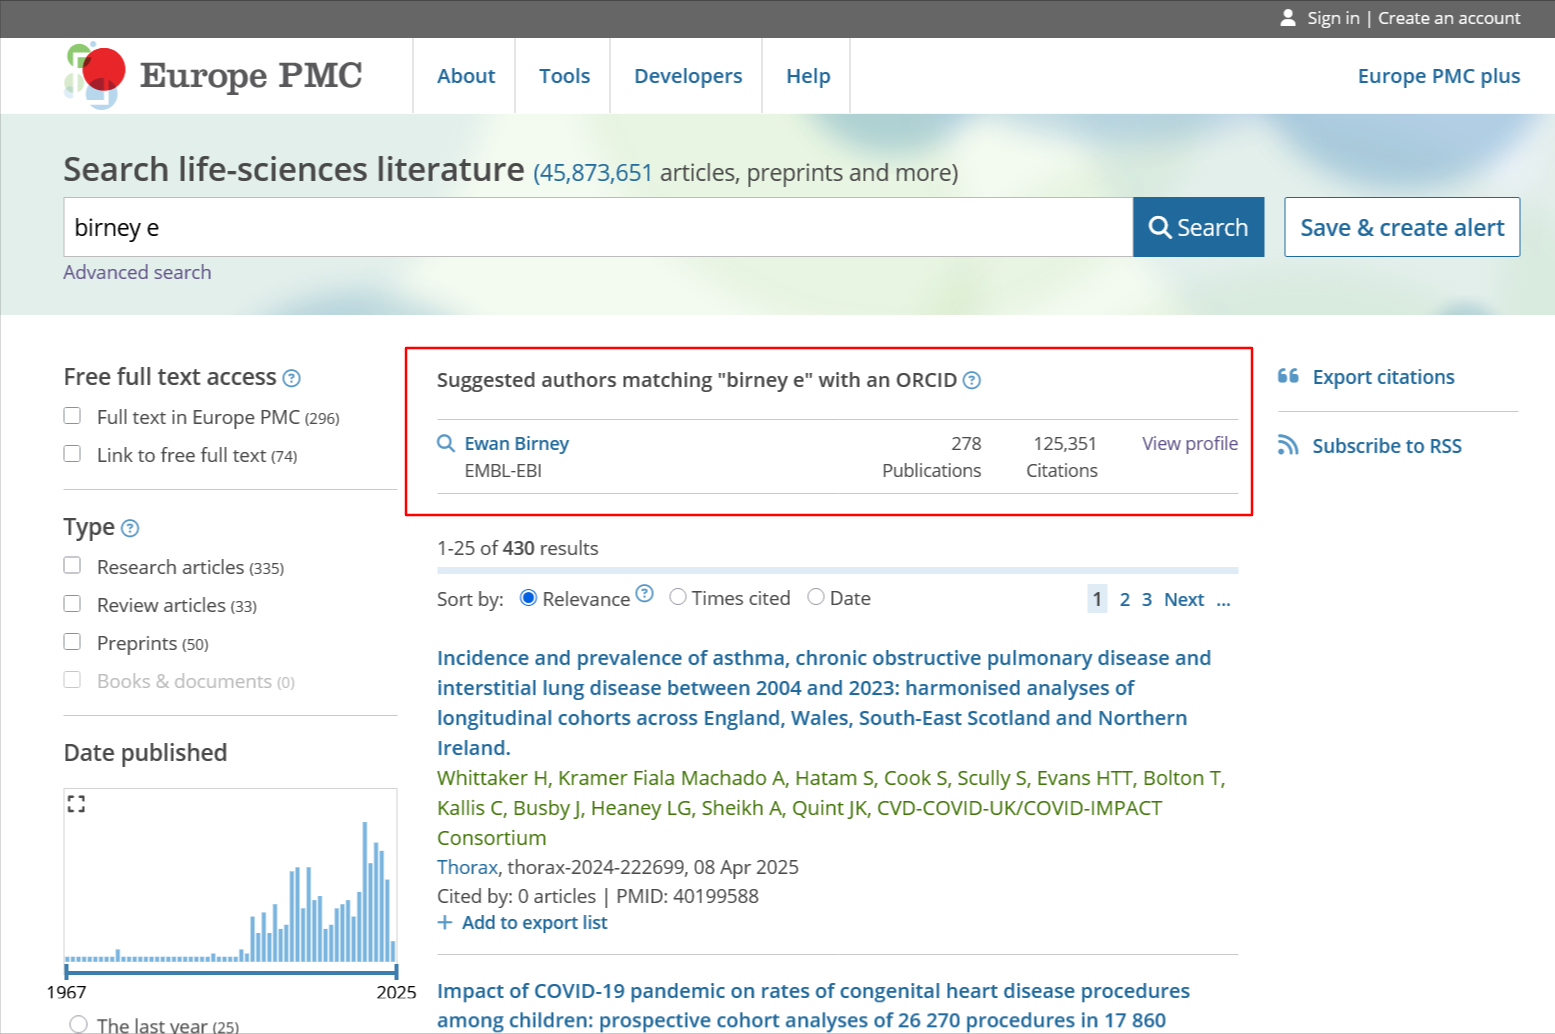Screen dimensions: 1555x1034
Task: Click Subscribe to RSS link
Action: (1387, 446)
